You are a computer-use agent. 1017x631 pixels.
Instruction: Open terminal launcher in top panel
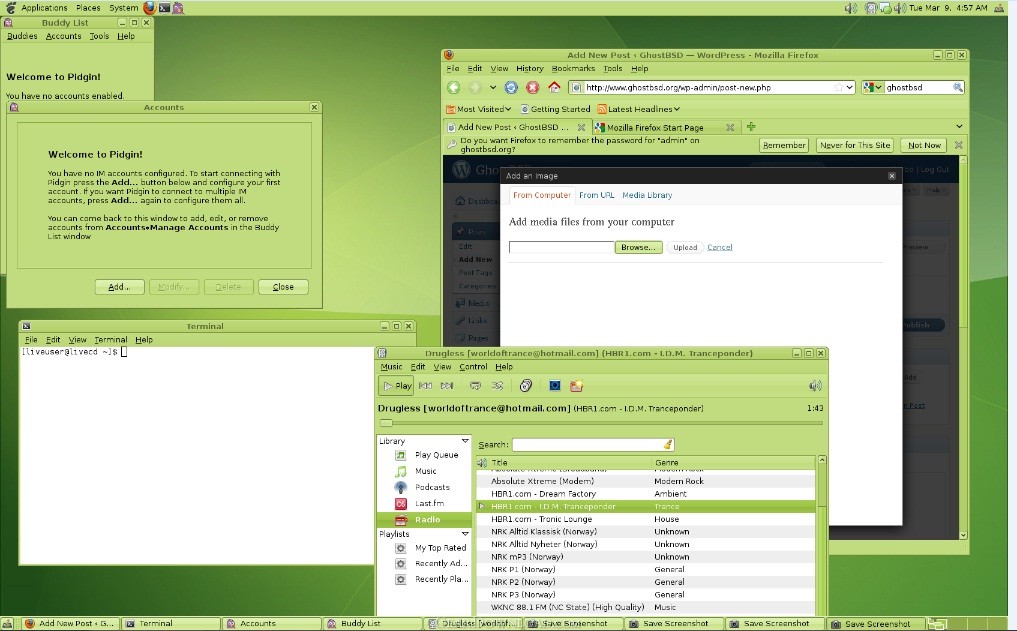pos(164,8)
